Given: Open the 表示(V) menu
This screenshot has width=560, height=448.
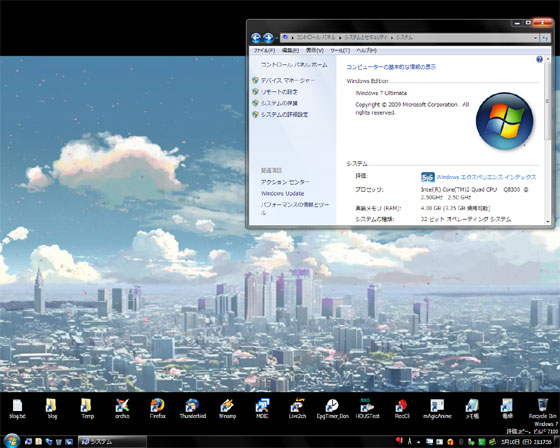Looking at the screenshot, I should 314,50.
